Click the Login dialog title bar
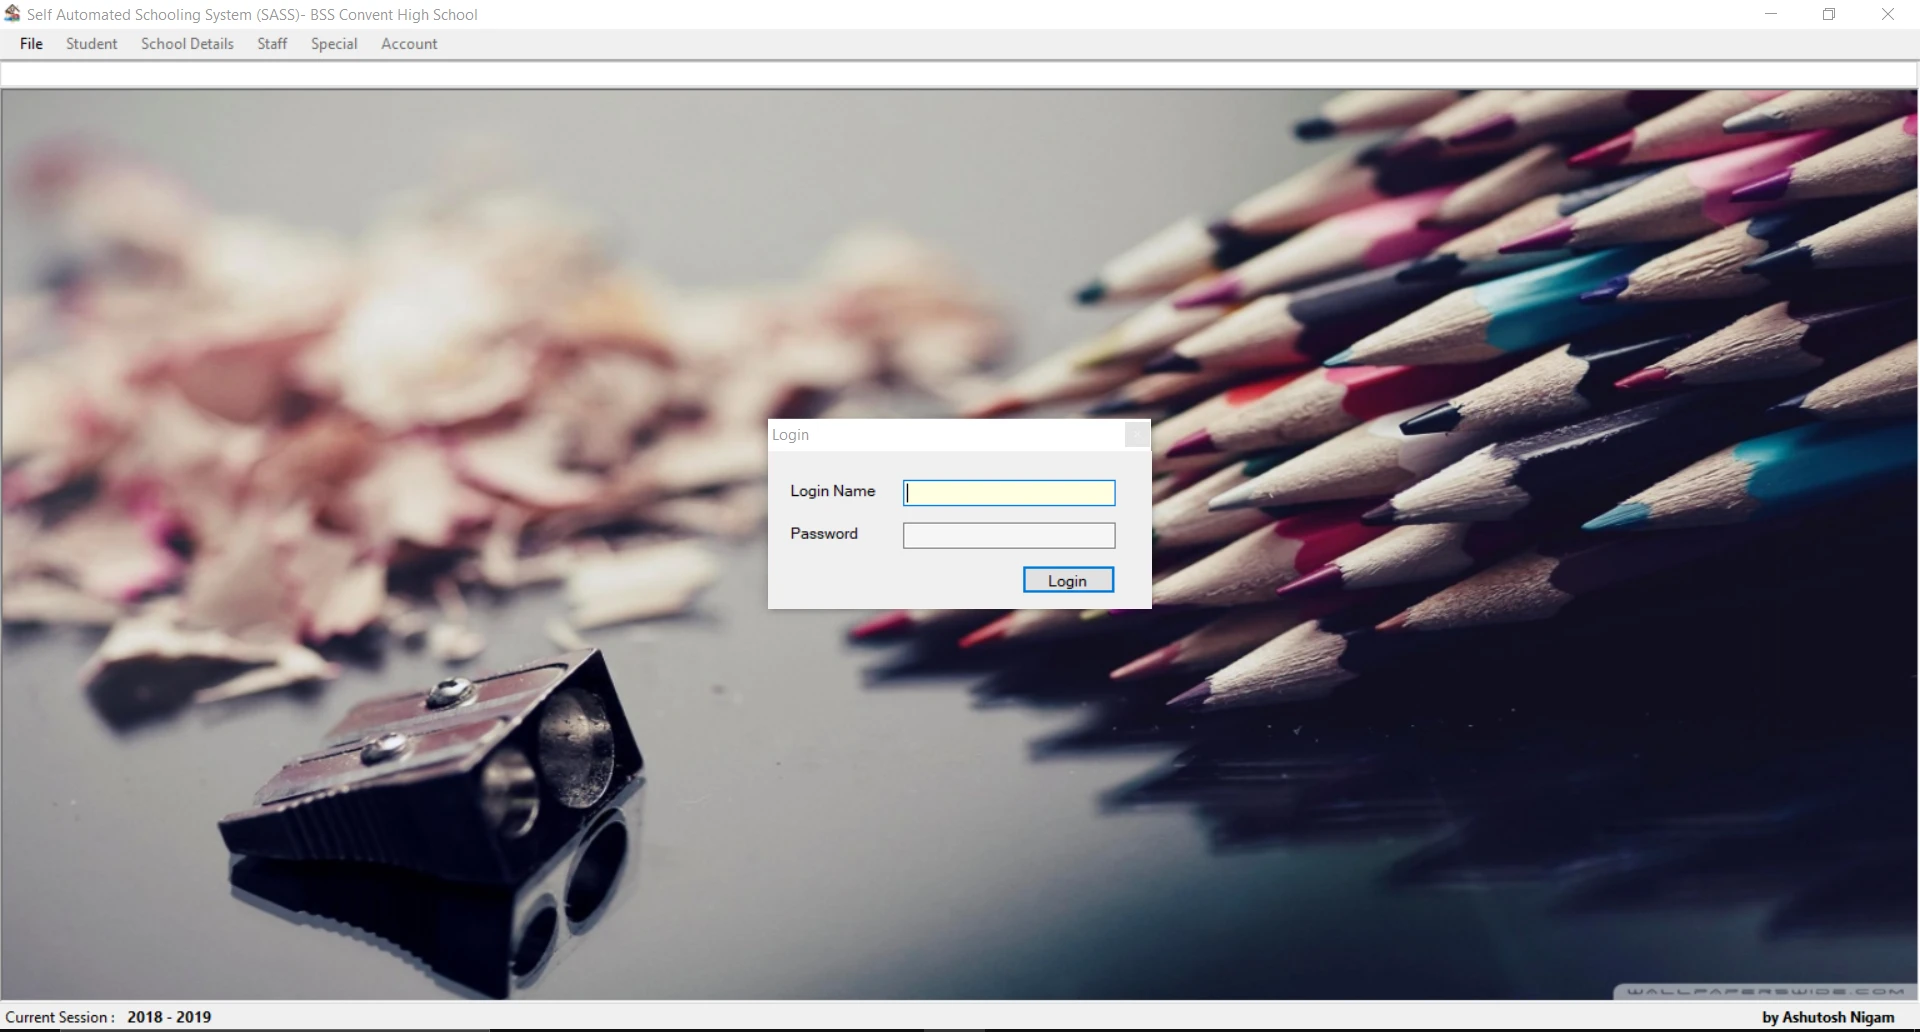The image size is (1920, 1032). [940, 435]
